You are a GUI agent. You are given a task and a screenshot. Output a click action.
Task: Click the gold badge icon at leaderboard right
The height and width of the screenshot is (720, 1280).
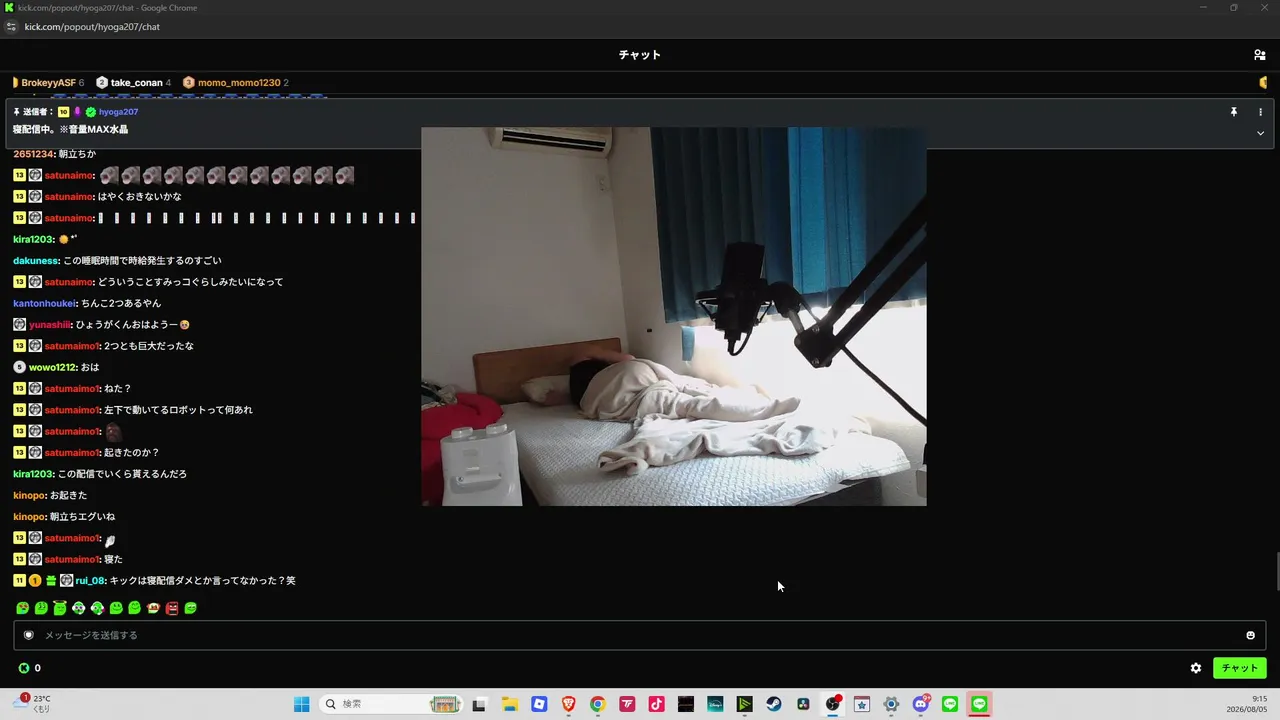point(1263,83)
